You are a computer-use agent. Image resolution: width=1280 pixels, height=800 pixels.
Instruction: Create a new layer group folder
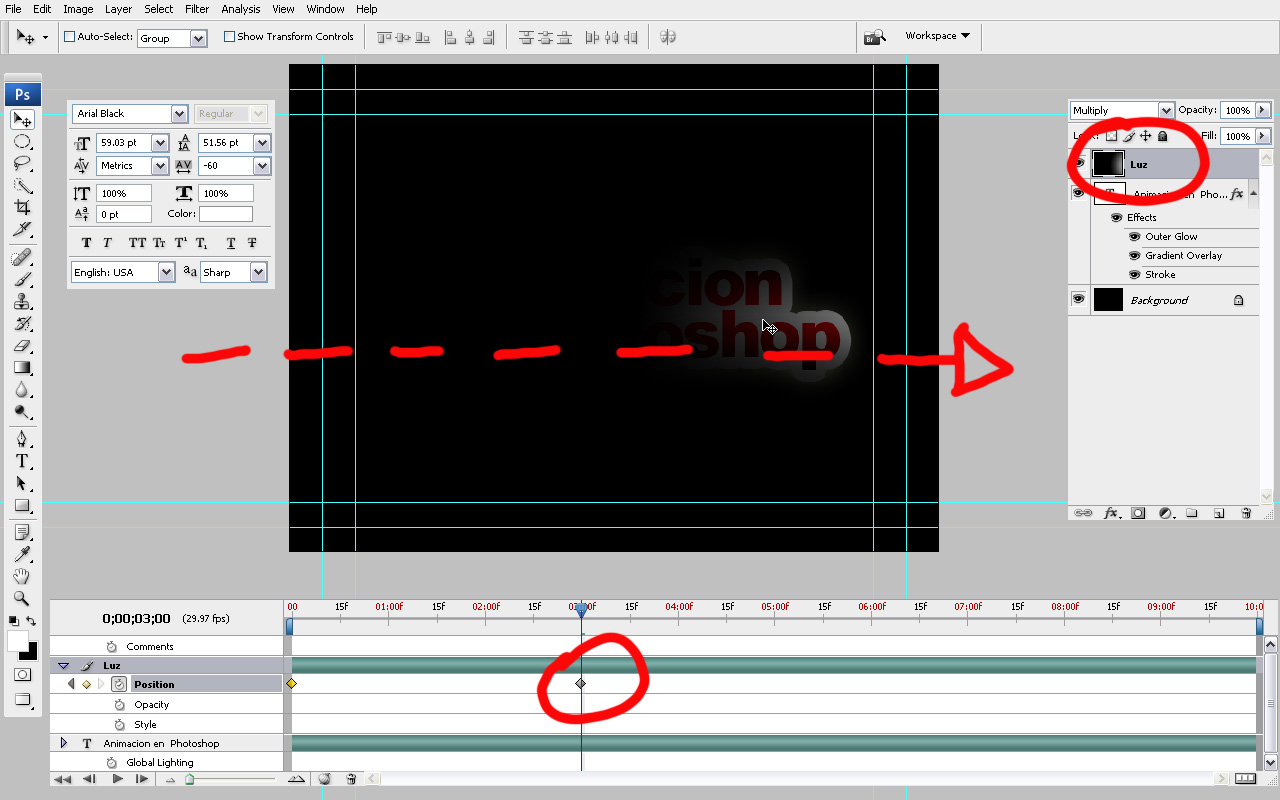(x=1192, y=513)
